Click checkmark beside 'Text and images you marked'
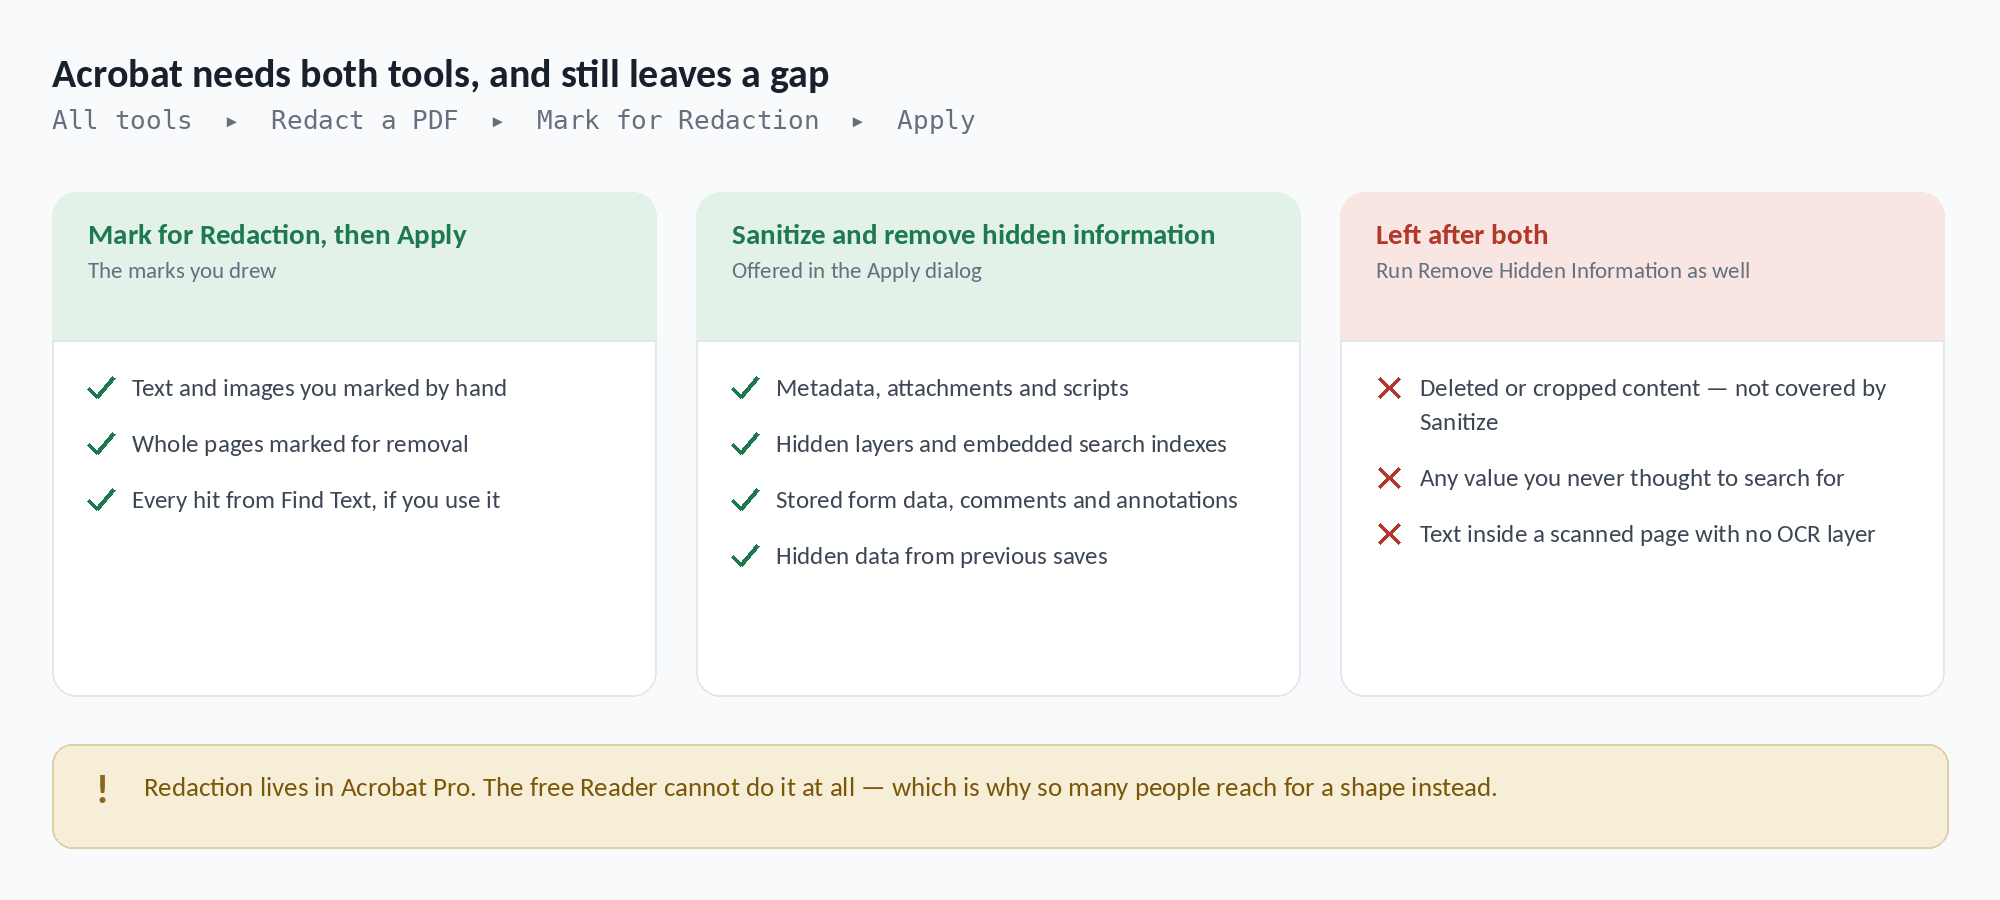The image size is (2000, 900). [102, 388]
